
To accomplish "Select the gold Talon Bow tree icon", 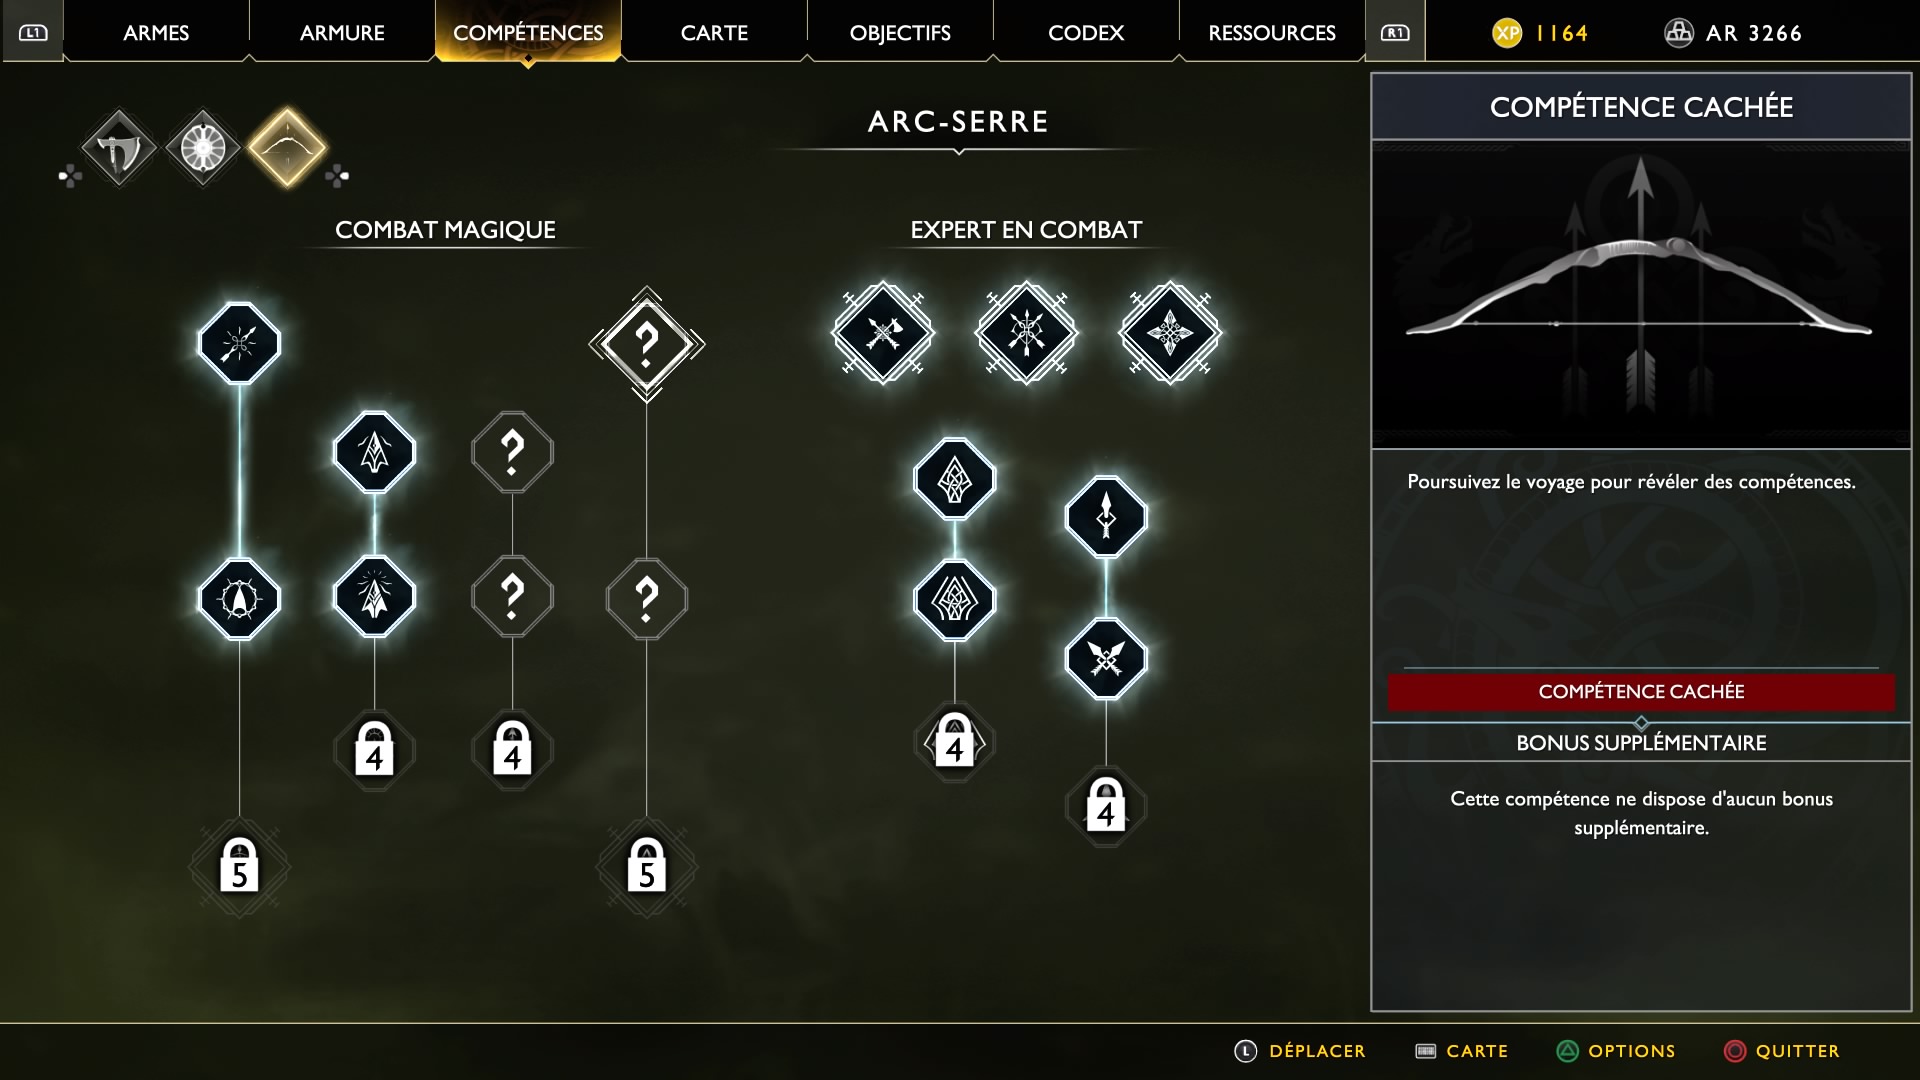I will [288, 148].
